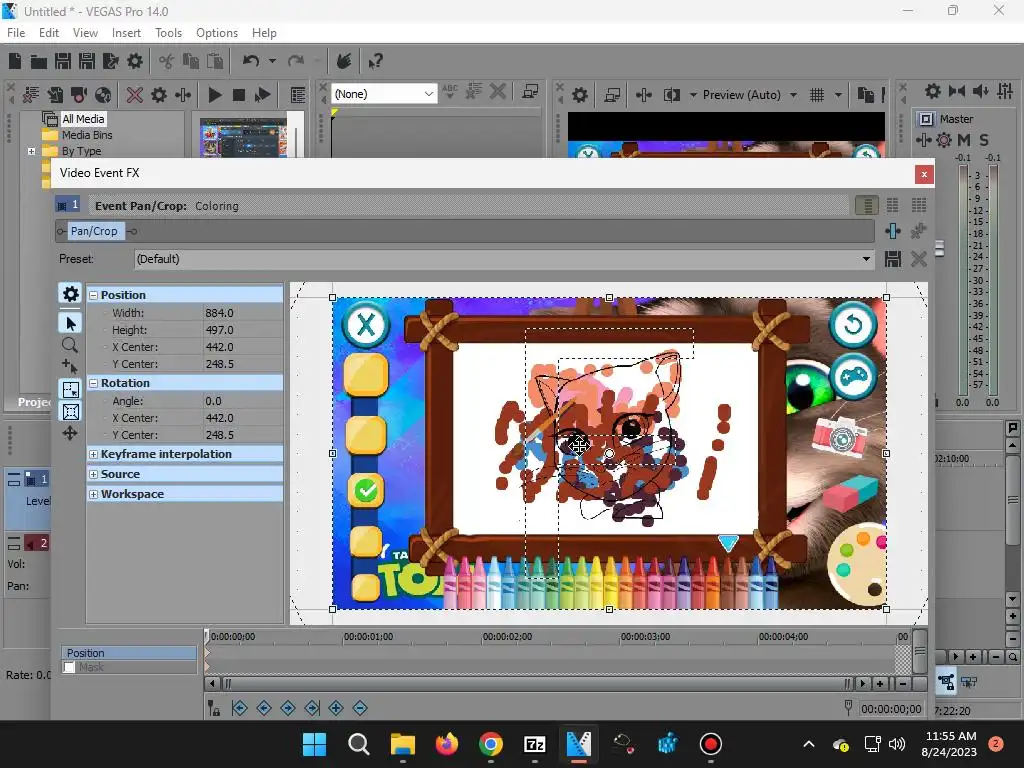
Task: Click the What's This help icon
Action: coord(375,61)
